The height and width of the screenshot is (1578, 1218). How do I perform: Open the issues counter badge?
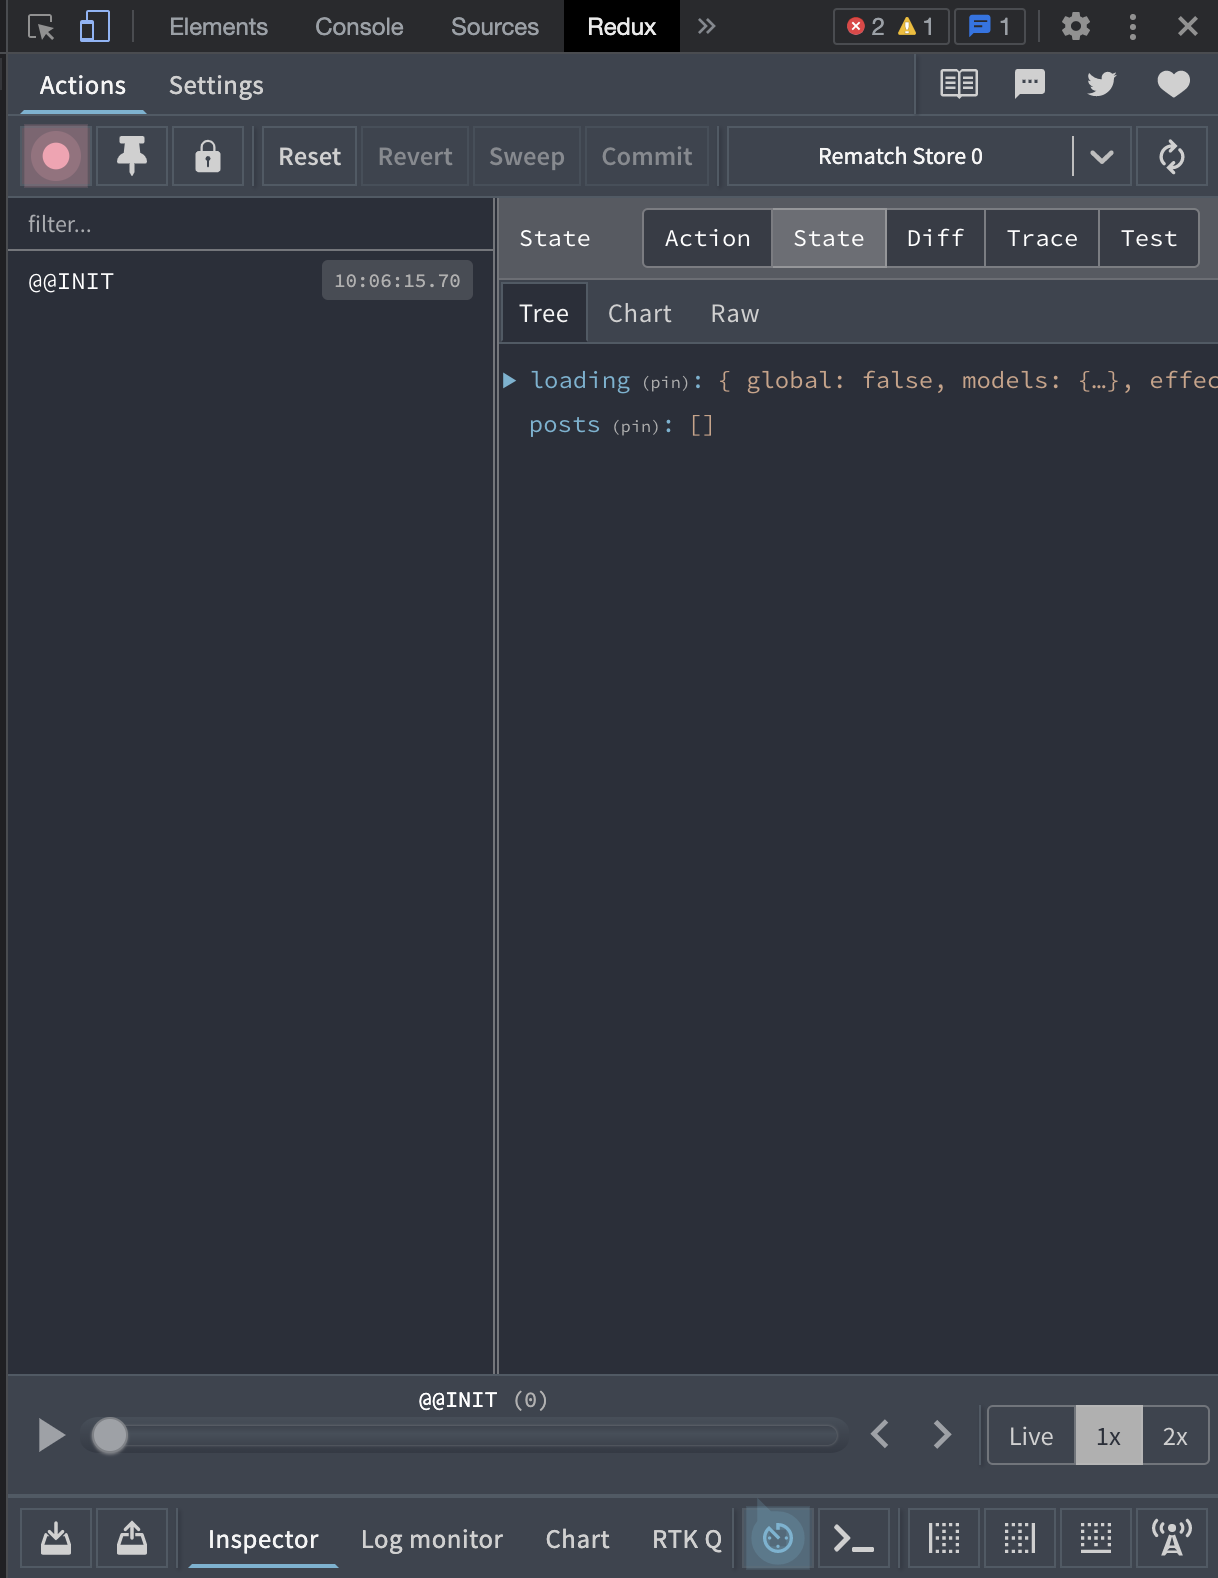(990, 27)
